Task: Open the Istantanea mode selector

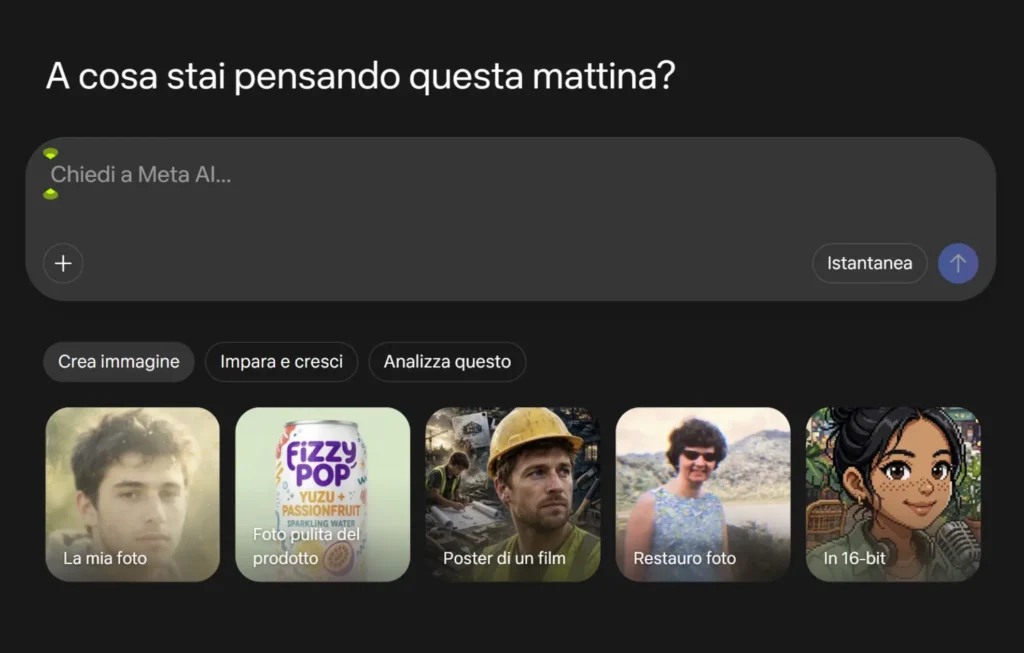Action: (x=869, y=263)
